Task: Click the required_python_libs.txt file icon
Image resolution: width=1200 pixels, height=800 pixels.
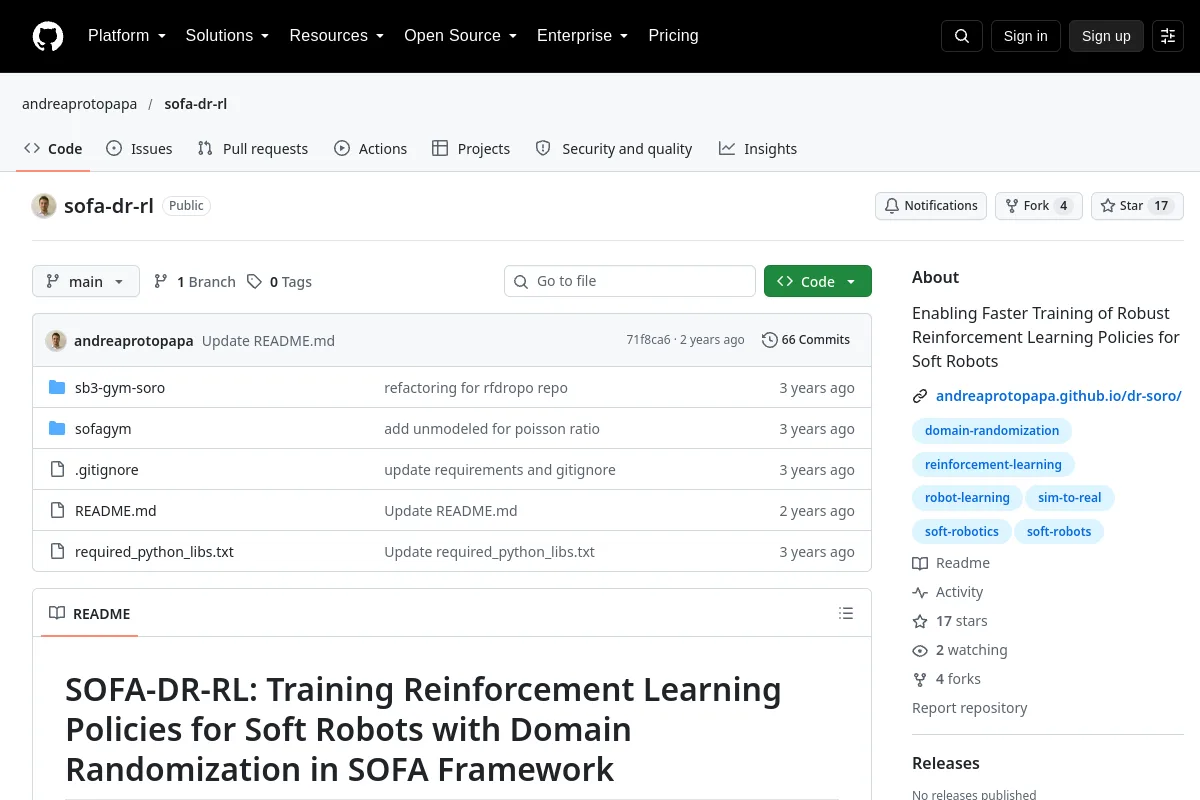Action: 57,551
